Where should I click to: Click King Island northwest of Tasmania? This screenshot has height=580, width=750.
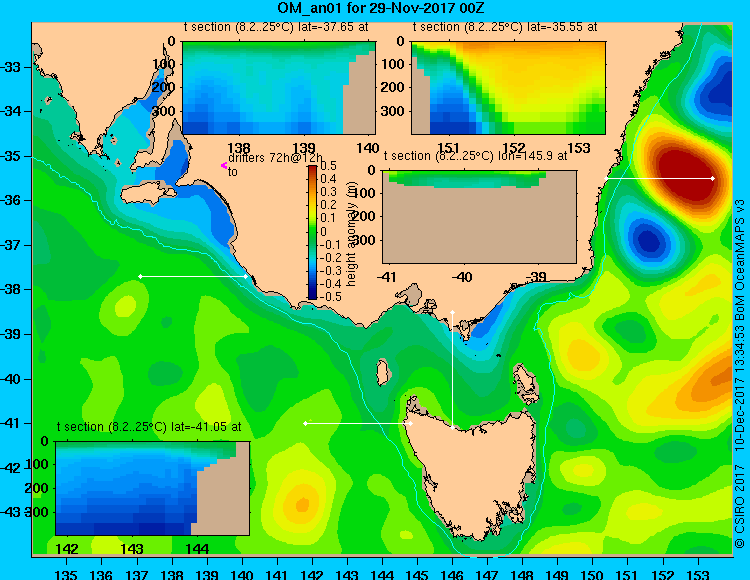tap(382, 372)
